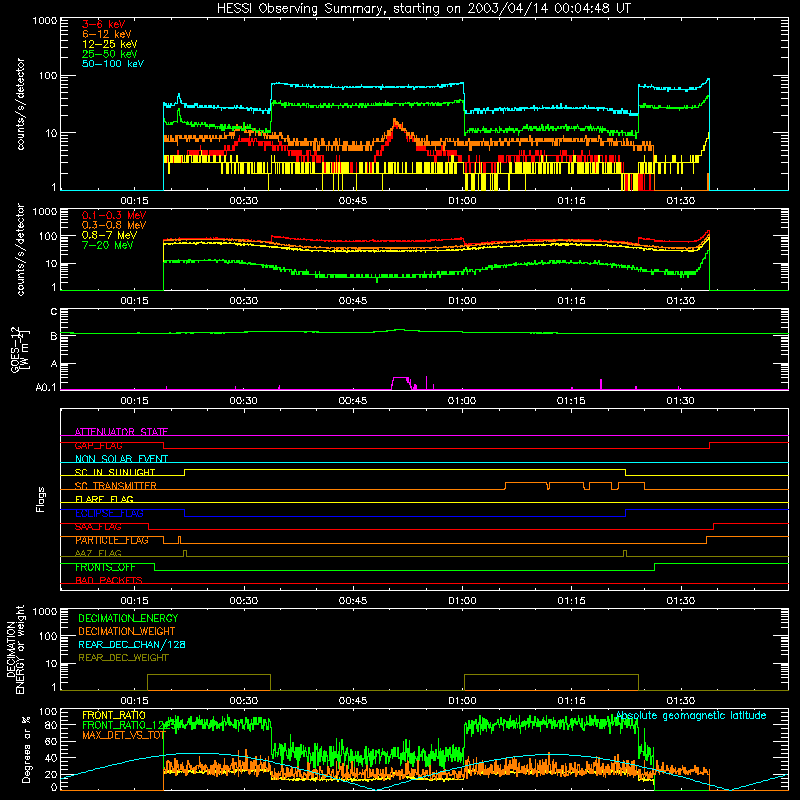The height and width of the screenshot is (800, 800).
Task: Click the REAR_DEC_CHAN/128 legend label
Action: [132, 644]
